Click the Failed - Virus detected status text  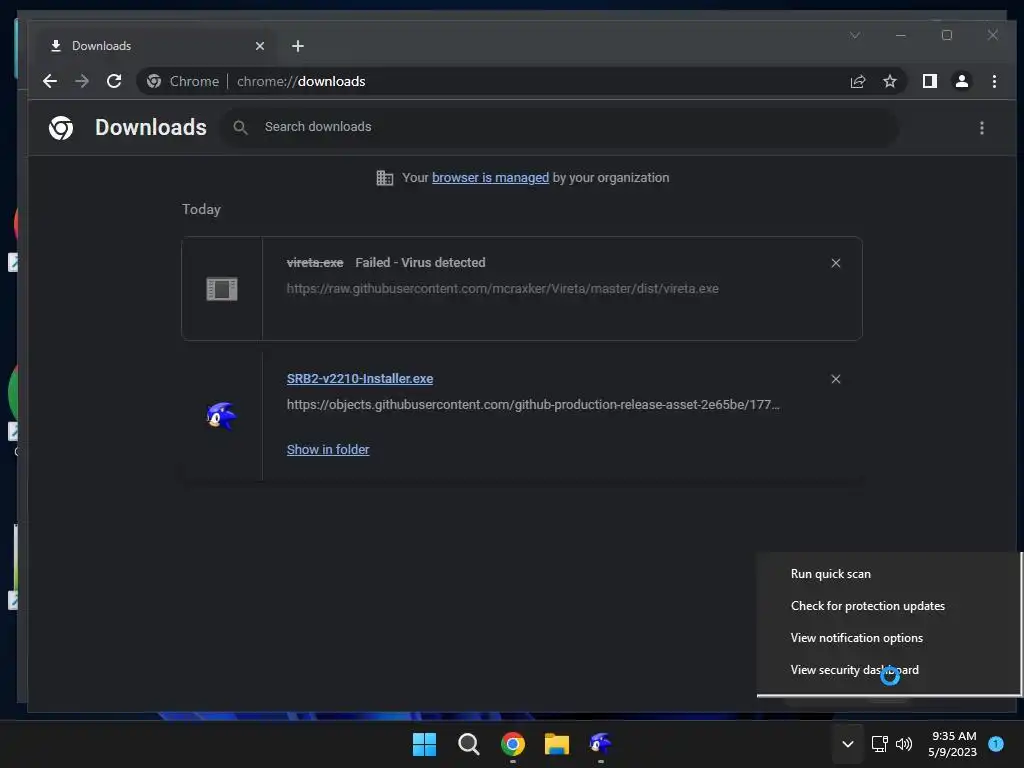point(420,263)
